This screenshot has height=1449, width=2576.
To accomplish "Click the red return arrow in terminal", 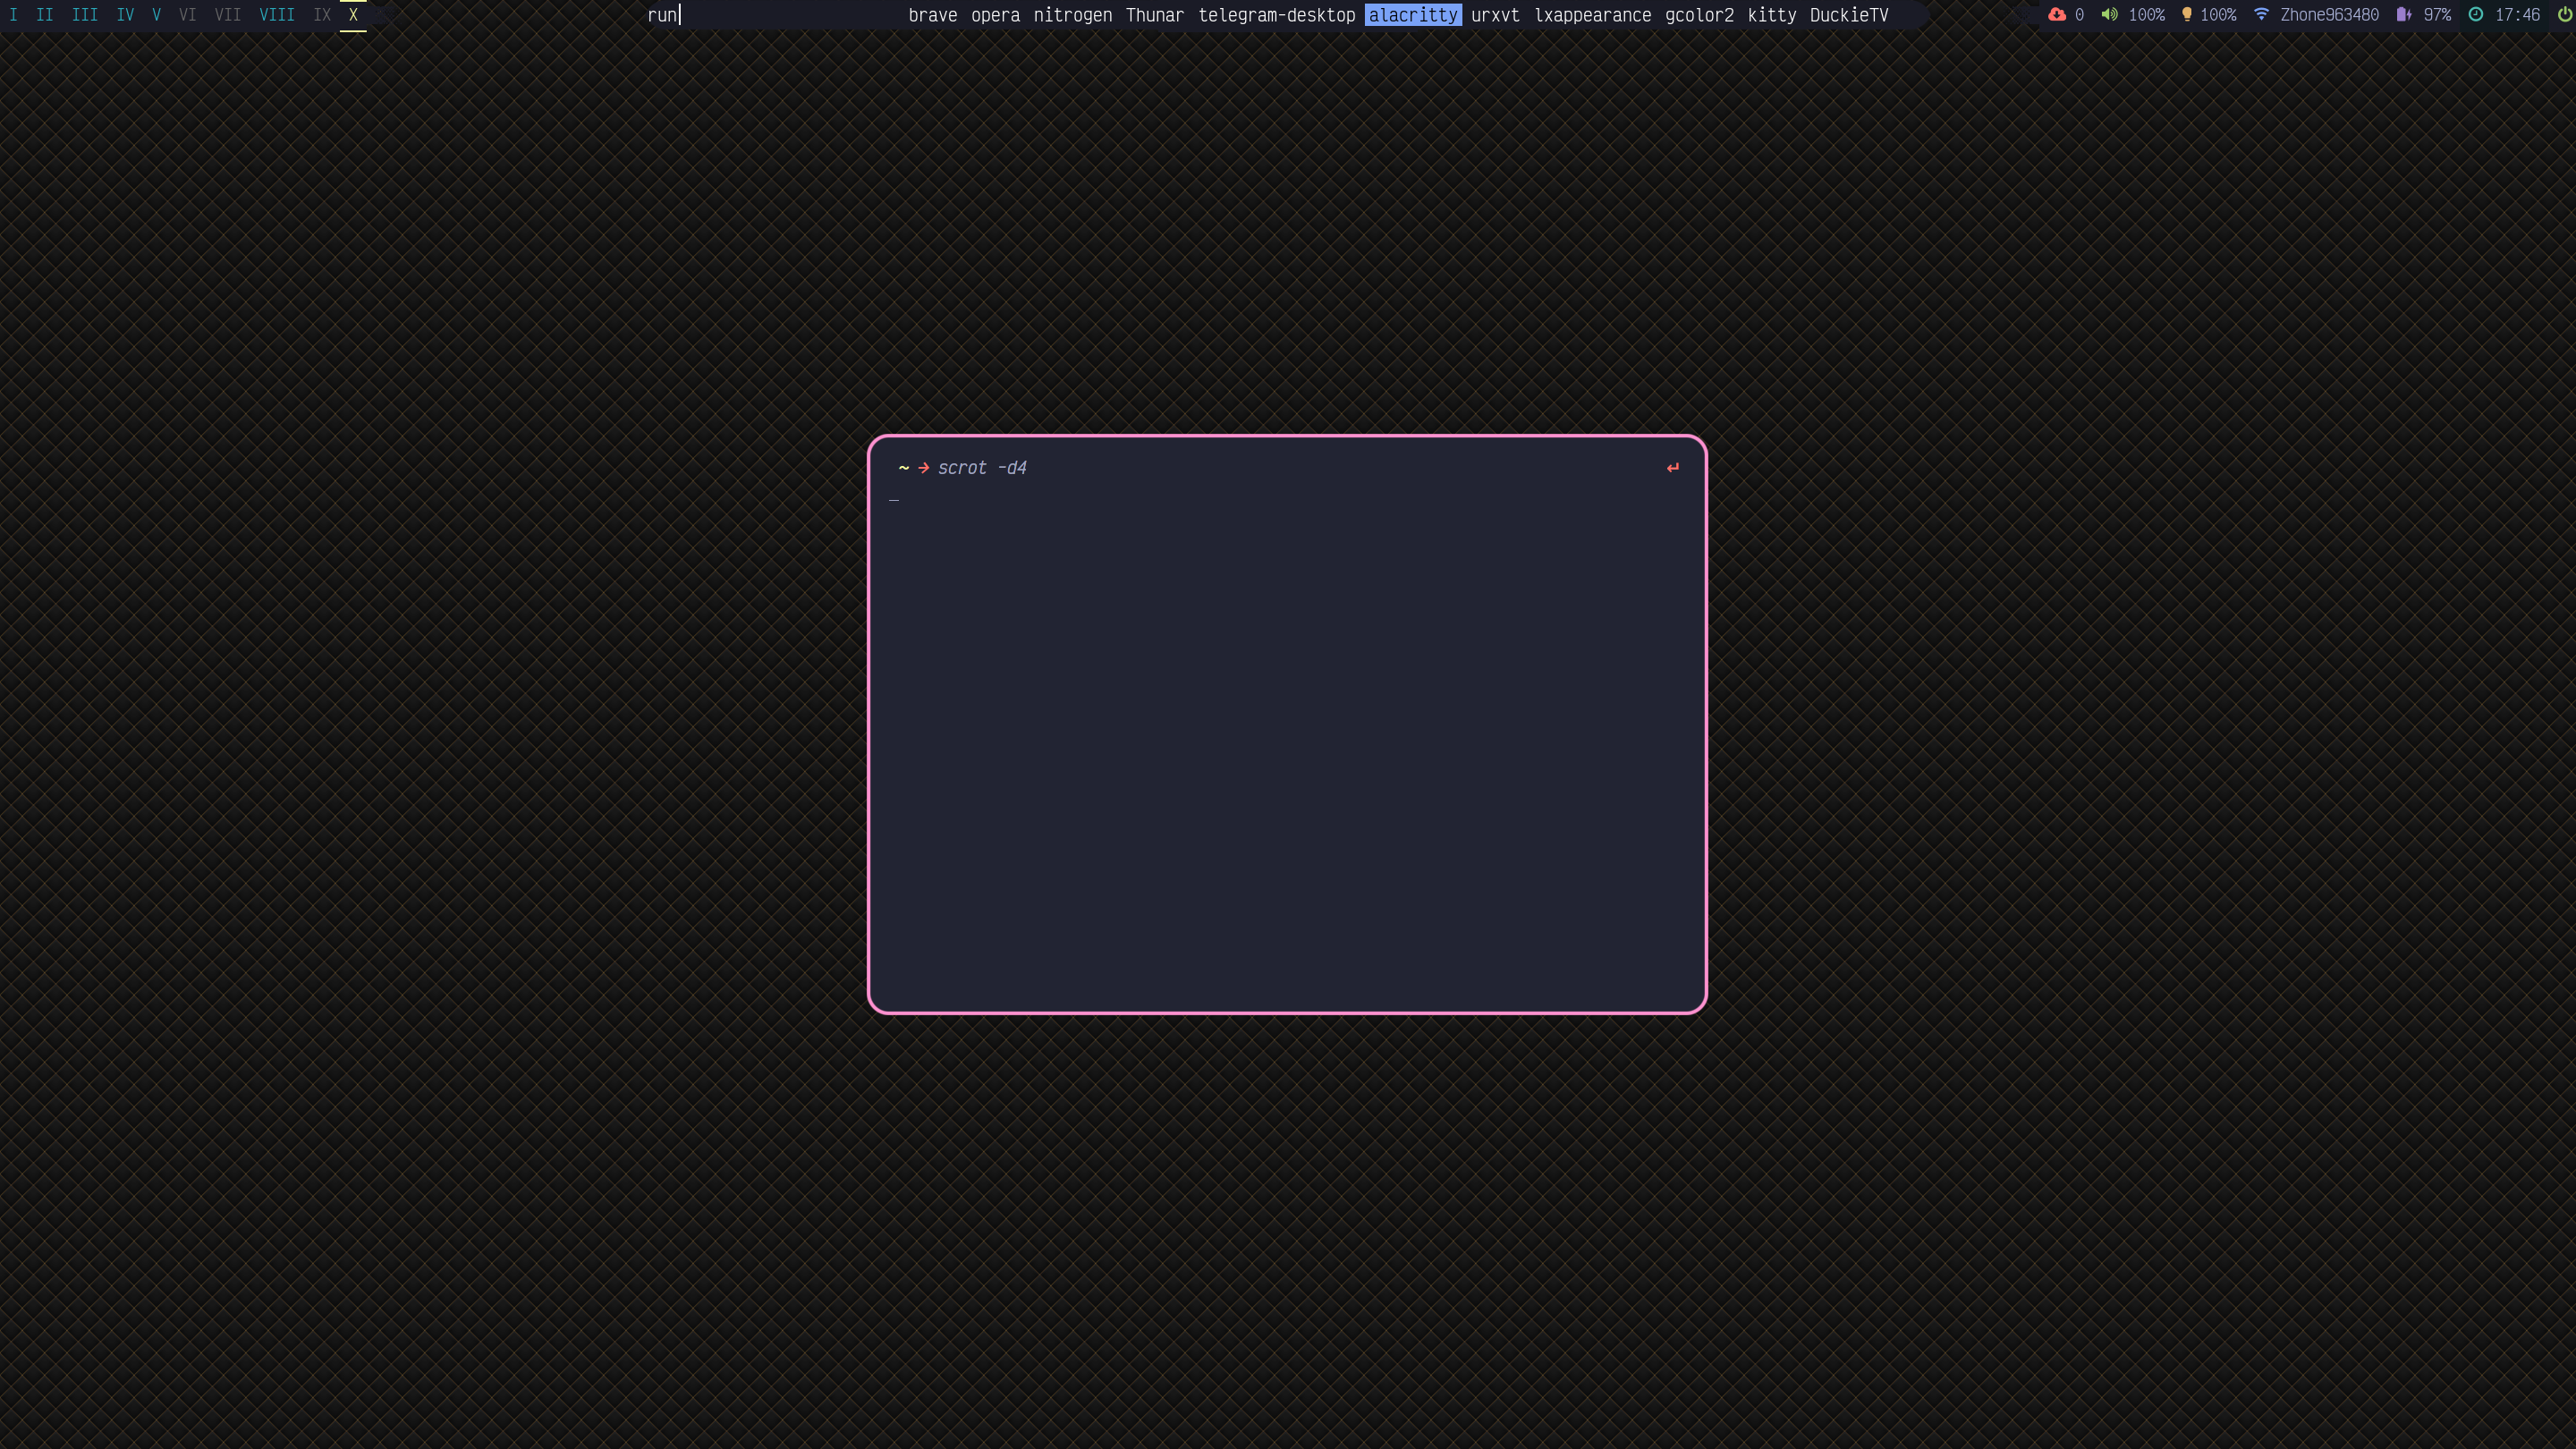I will (x=1673, y=468).
